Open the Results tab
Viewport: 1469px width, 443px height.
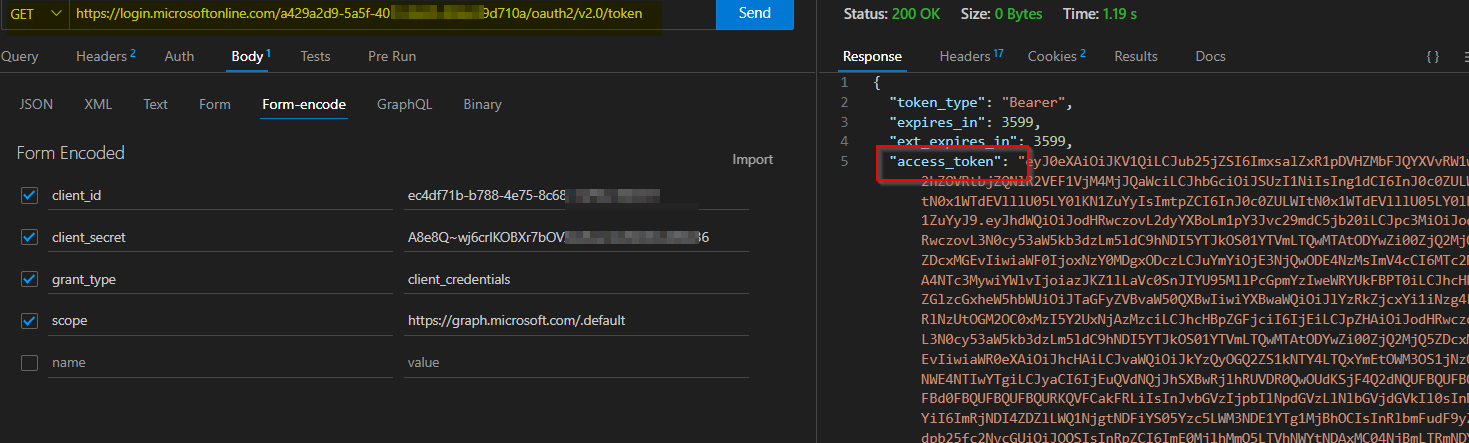[x=1136, y=56]
